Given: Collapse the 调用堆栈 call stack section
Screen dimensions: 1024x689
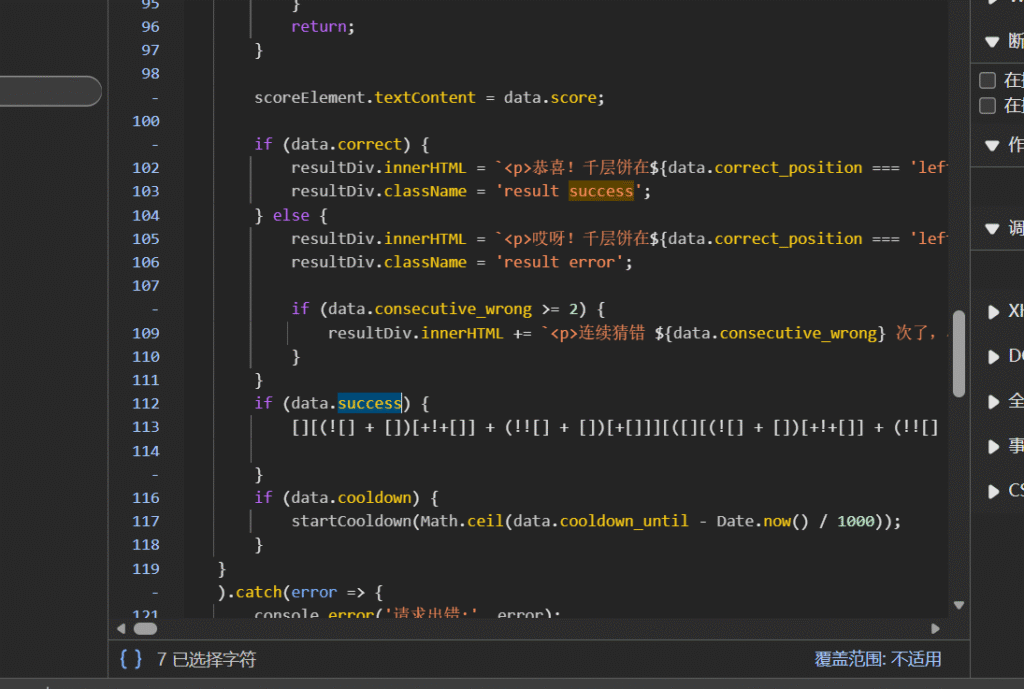Looking at the screenshot, I should pyautogui.click(x=992, y=228).
